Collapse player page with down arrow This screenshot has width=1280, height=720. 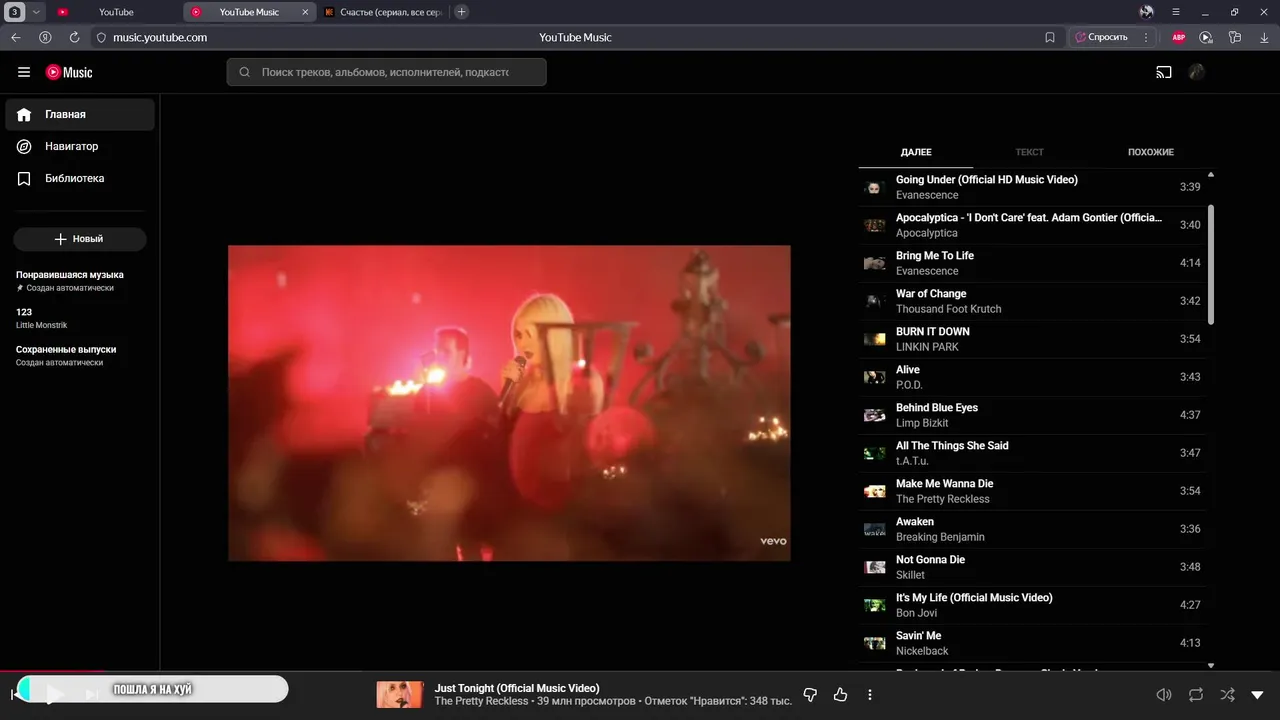pos(1258,694)
